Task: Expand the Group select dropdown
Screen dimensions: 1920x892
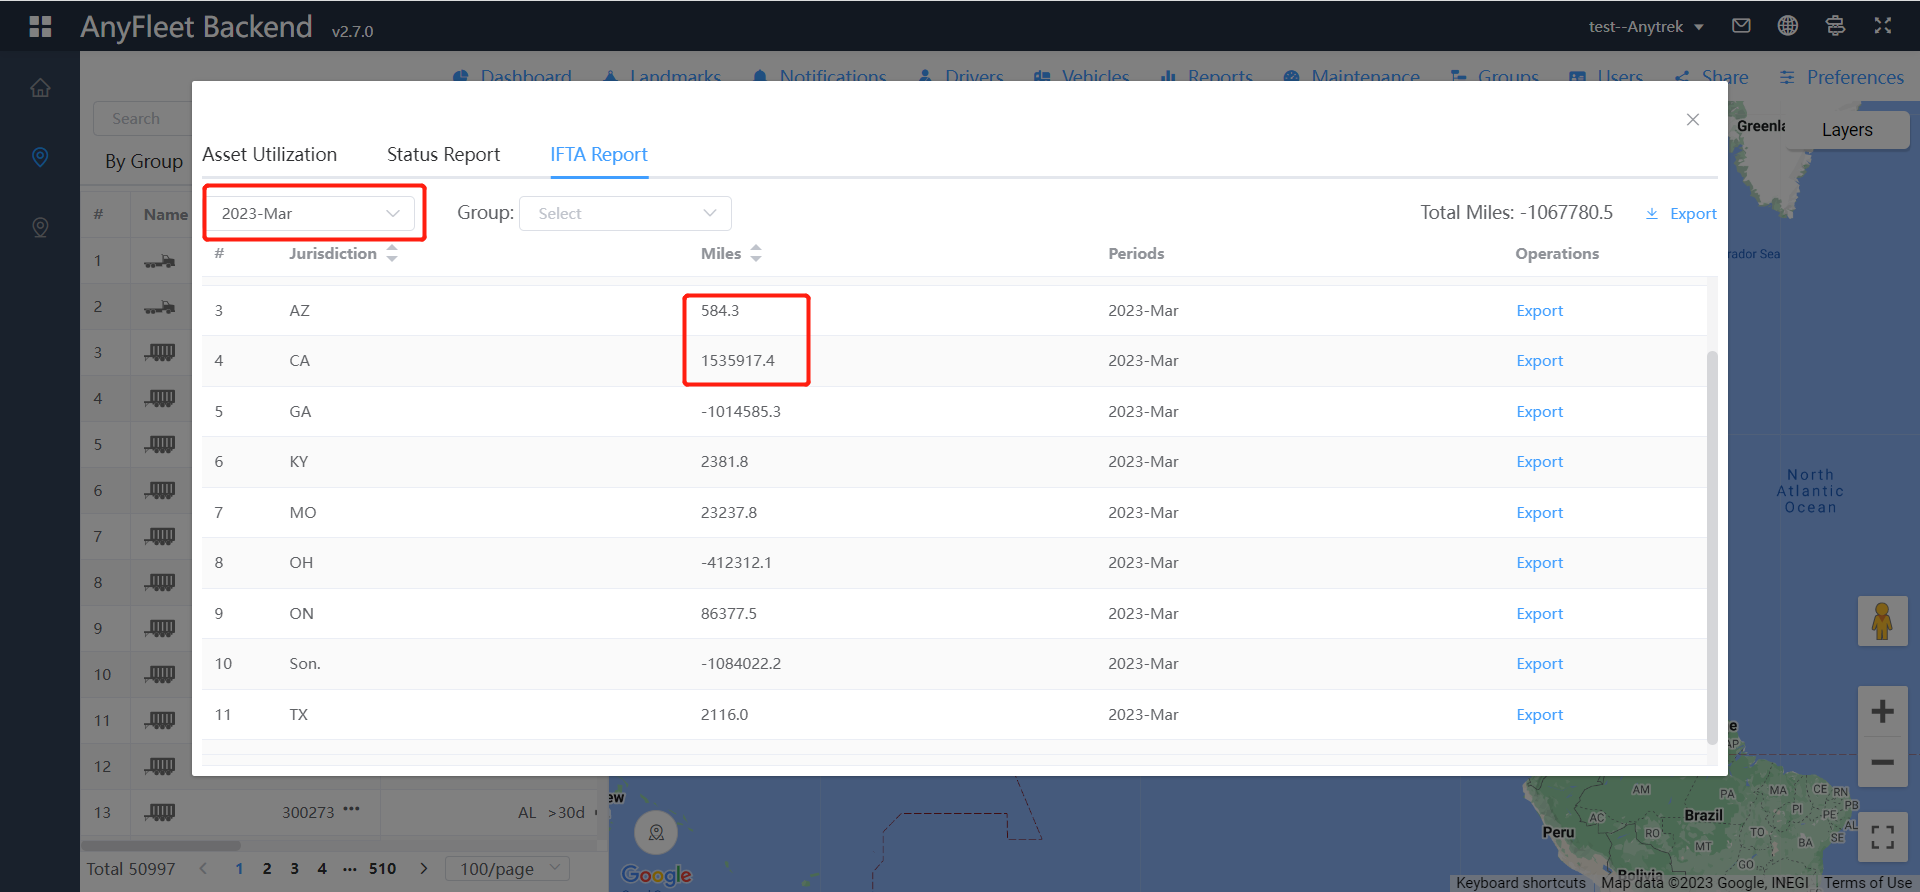Action: pos(625,213)
